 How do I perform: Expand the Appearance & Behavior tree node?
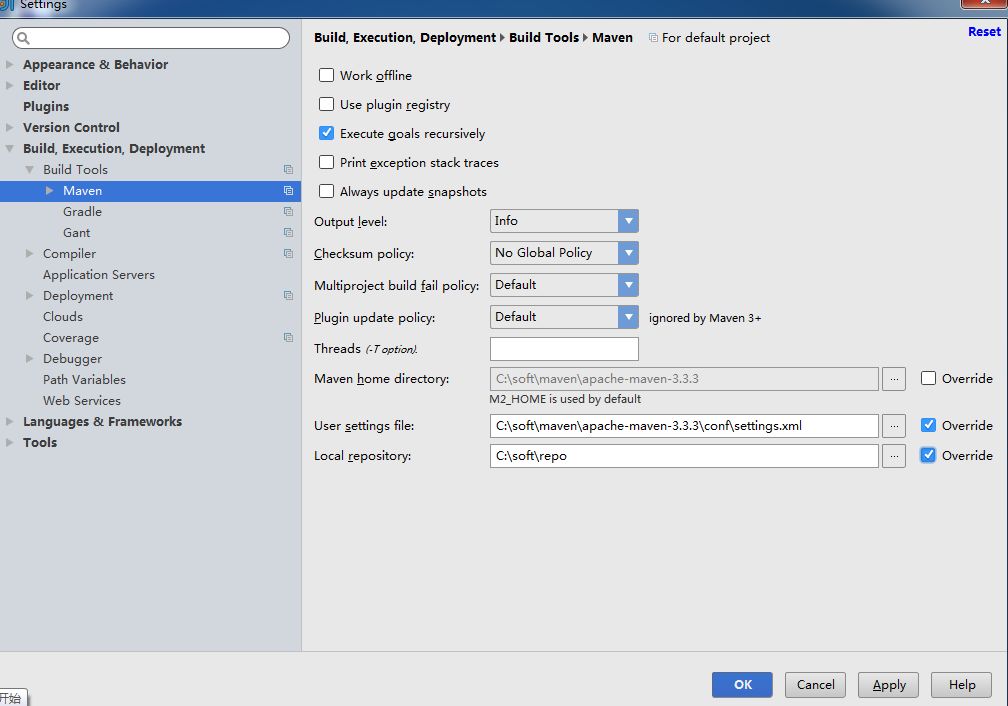[10, 65]
